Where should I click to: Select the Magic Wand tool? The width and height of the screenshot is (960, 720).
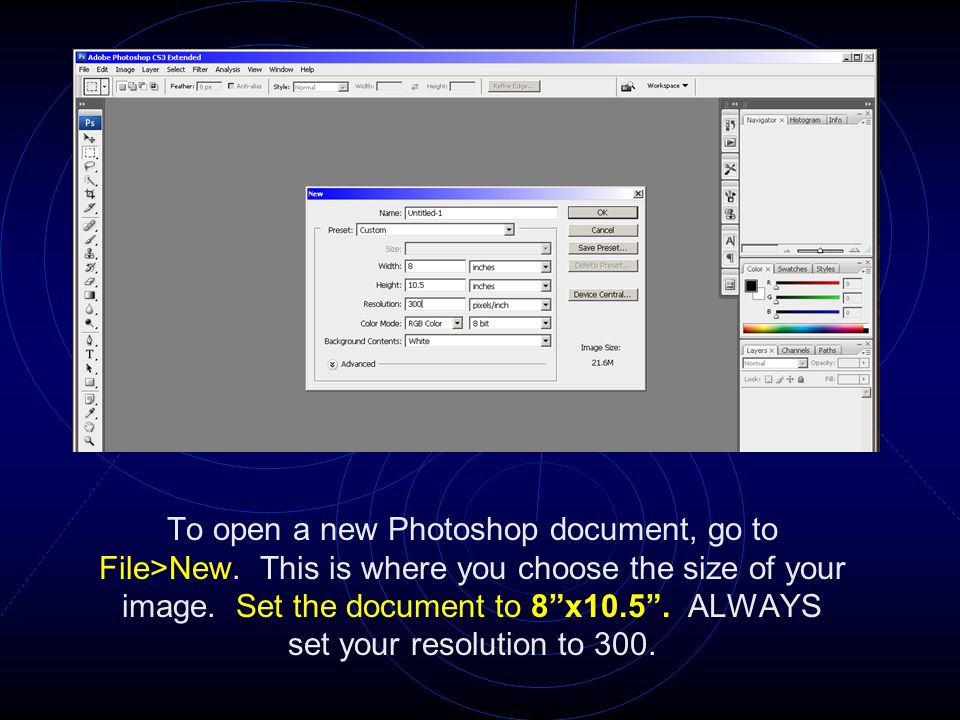pyautogui.click(x=89, y=181)
